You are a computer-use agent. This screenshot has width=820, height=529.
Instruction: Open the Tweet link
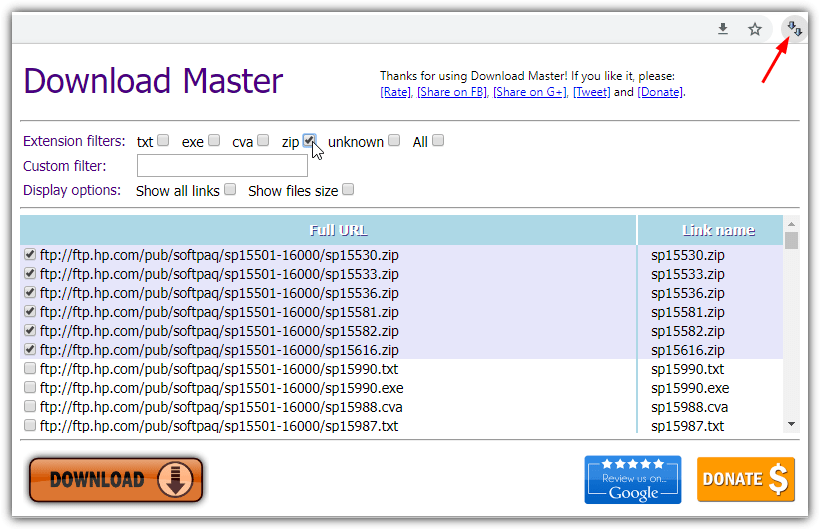click(591, 92)
